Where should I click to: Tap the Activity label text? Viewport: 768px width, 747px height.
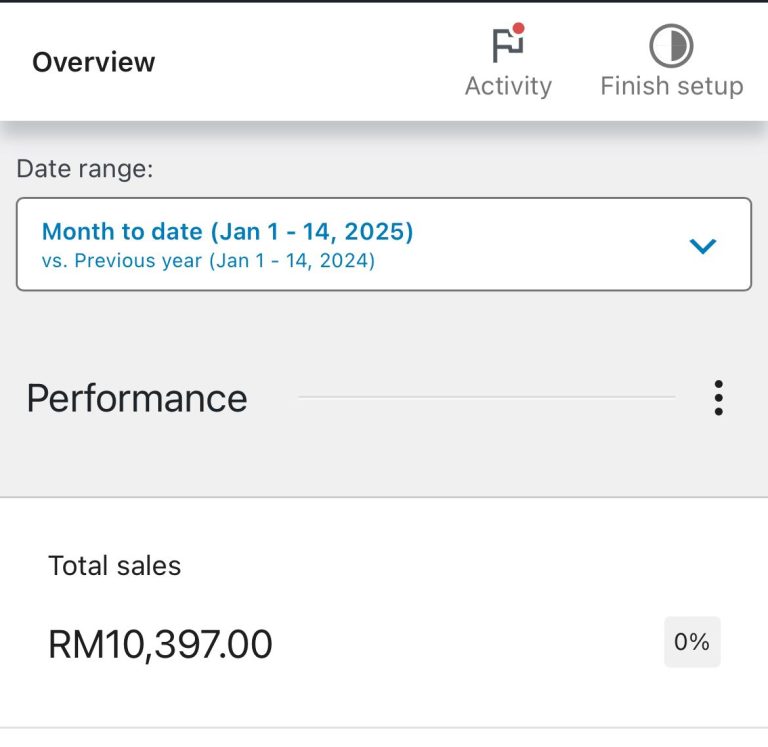508,86
